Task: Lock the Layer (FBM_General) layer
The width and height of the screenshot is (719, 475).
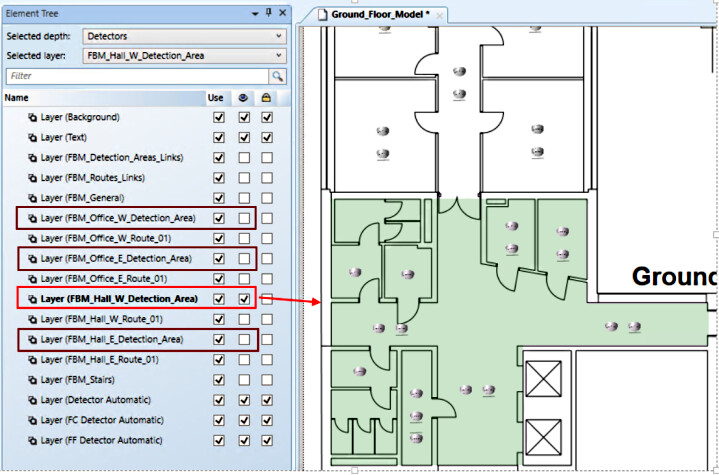Action: (x=266, y=198)
